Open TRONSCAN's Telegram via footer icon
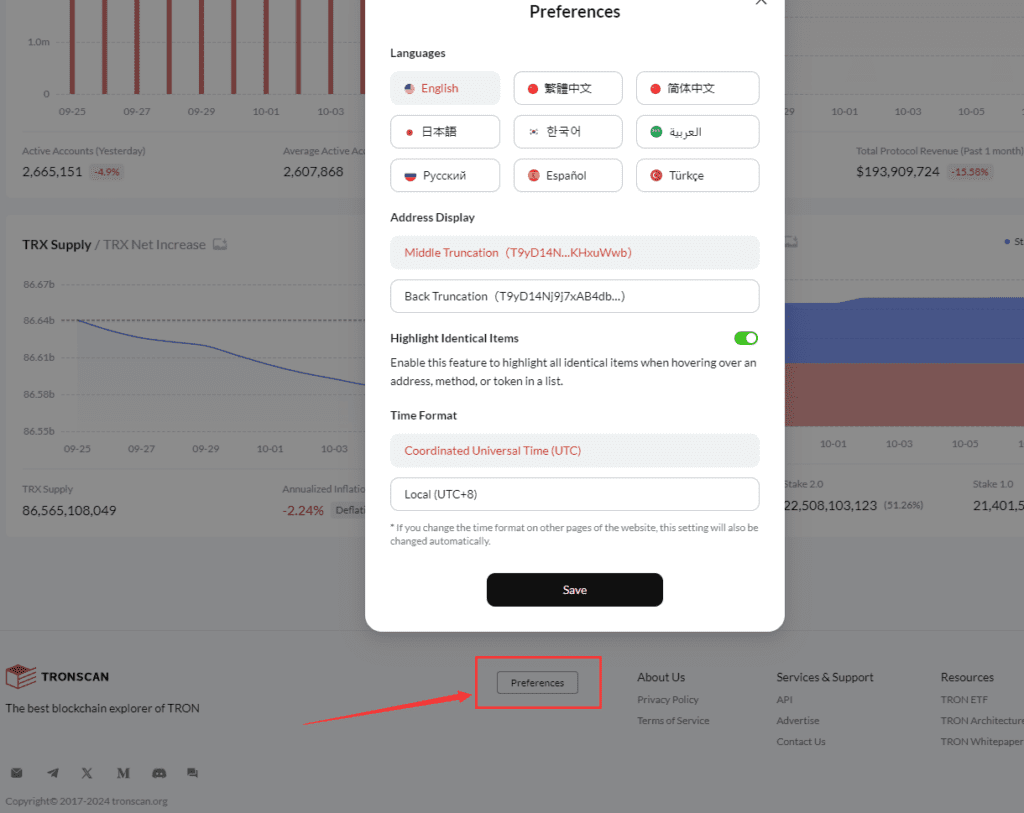Screen dimensions: 1024x813 [x=52, y=772]
